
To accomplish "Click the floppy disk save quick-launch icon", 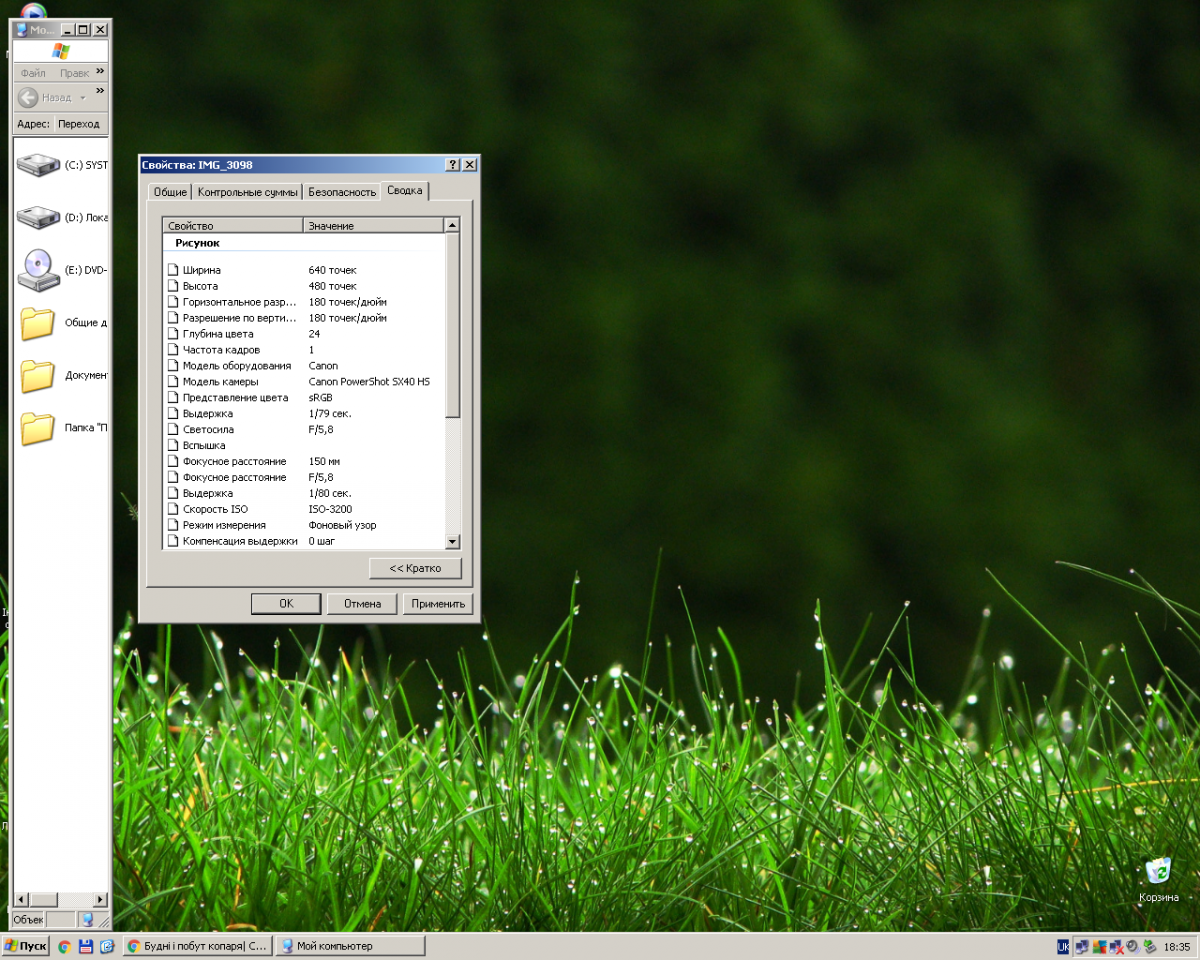I will [86, 946].
